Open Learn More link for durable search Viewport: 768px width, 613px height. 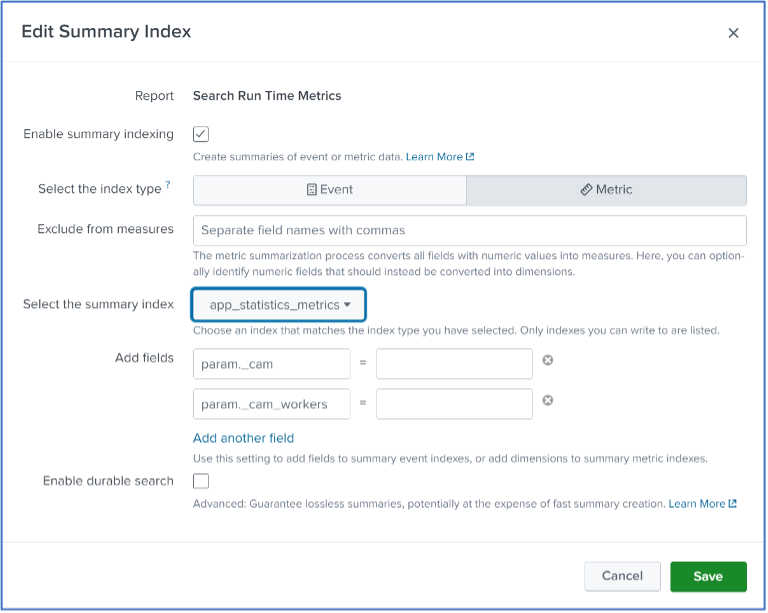tap(702, 504)
